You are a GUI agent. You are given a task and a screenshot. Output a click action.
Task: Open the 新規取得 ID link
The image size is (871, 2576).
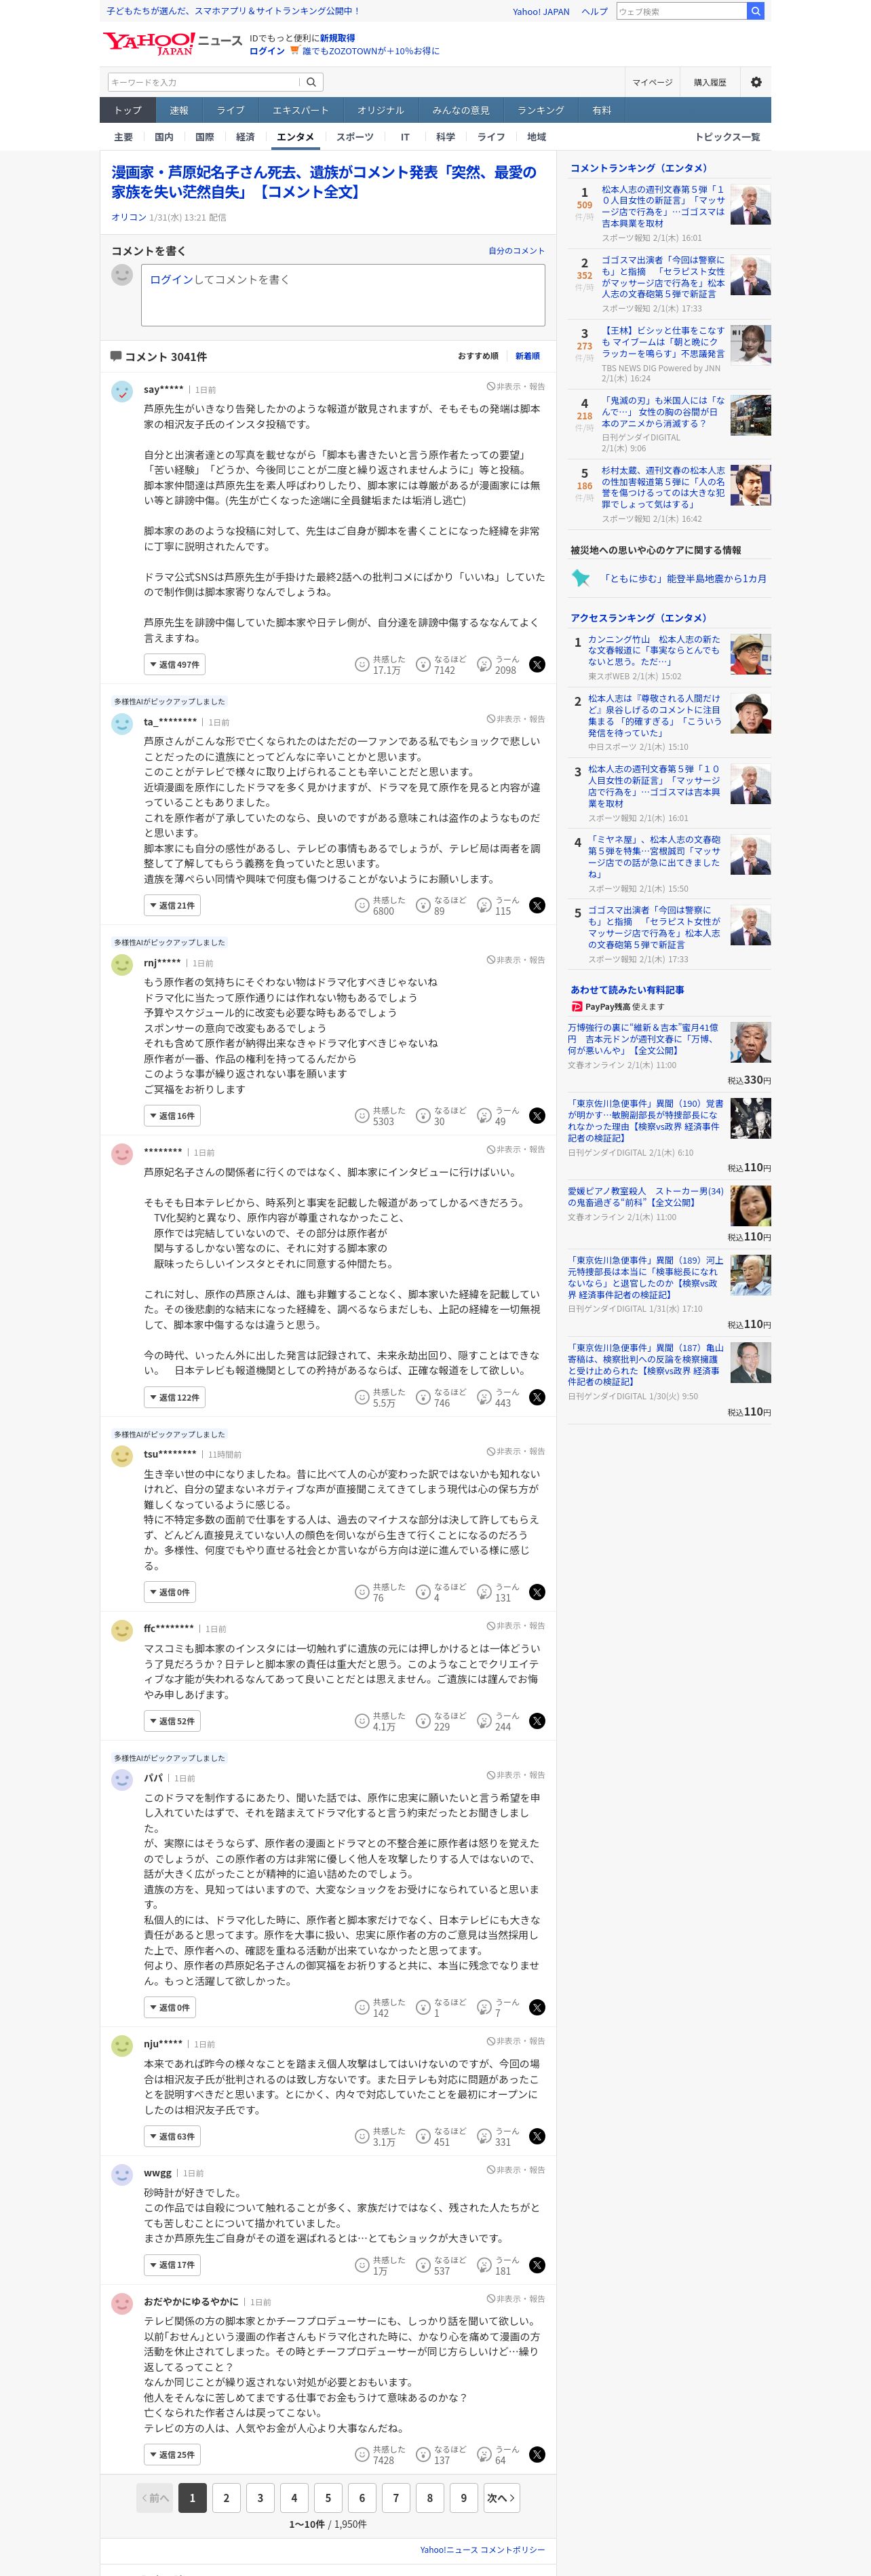click(337, 38)
